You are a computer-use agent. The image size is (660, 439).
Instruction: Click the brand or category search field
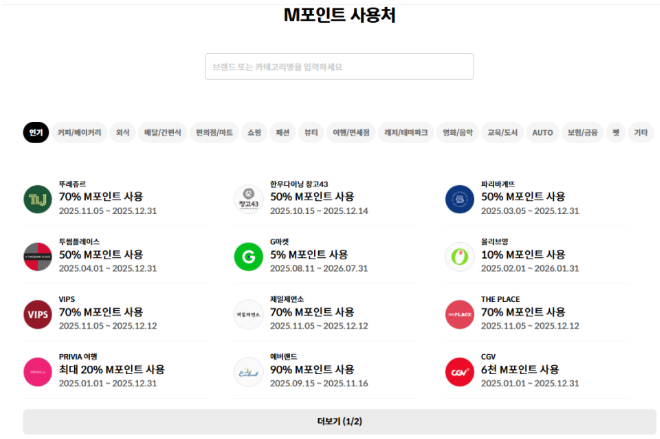pyautogui.click(x=339, y=67)
